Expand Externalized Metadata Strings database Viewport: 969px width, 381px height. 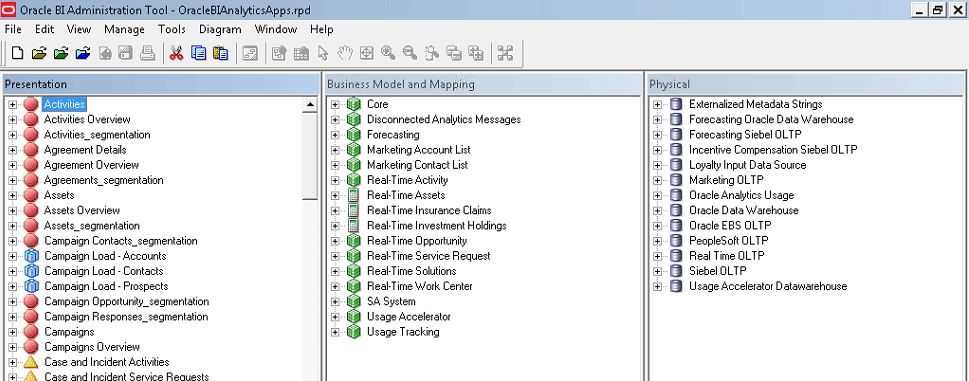(658, 104)
